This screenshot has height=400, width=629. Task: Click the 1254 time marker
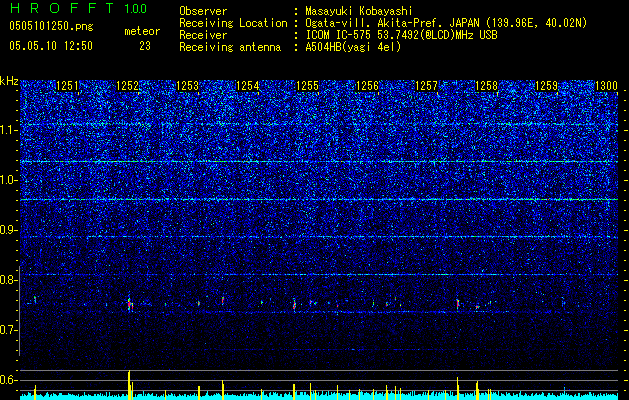(x=248, y=86)
